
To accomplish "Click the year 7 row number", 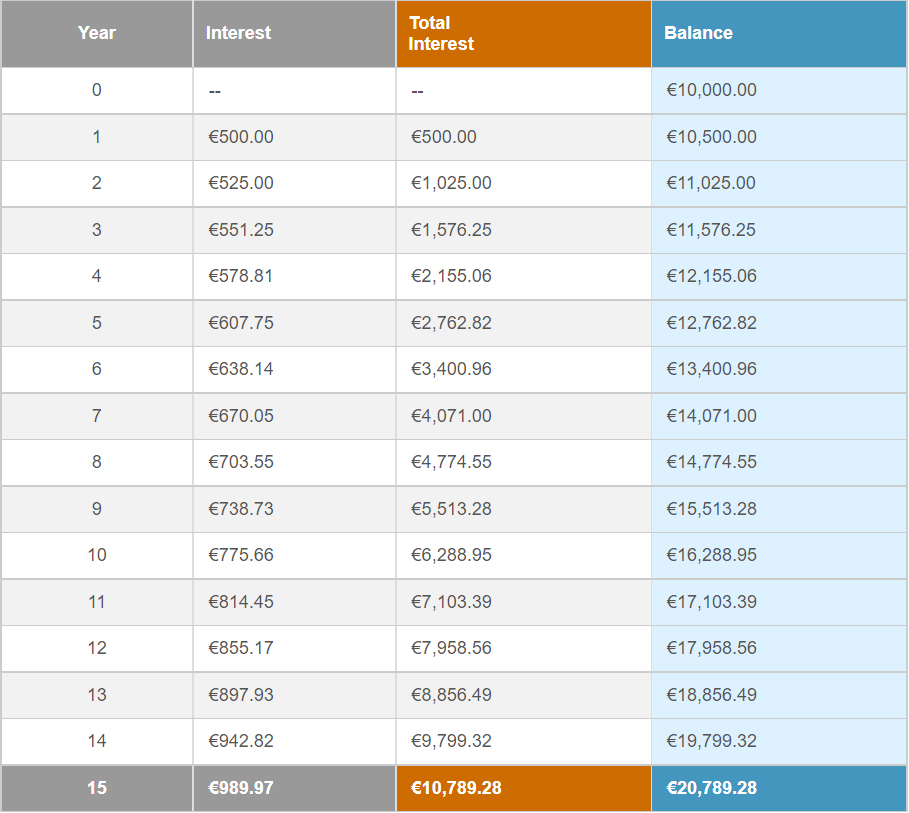I will pos(97,416).
